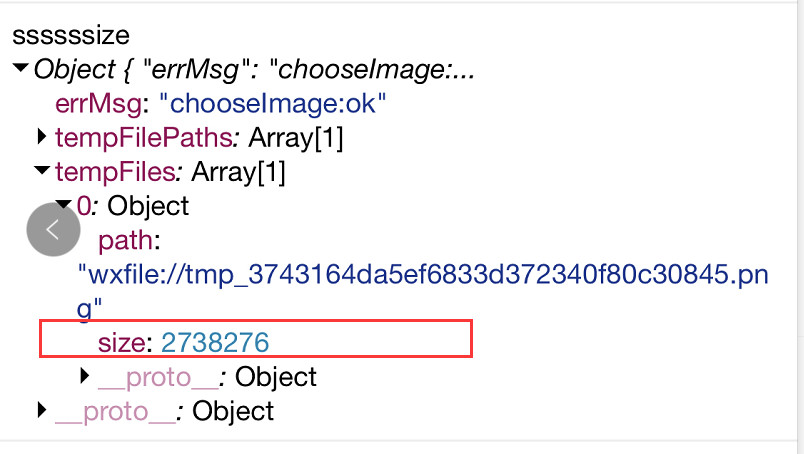Click the Object { "errMsg" summary line
This screenshot has width=804, height=454.
[x=254, y=70]
